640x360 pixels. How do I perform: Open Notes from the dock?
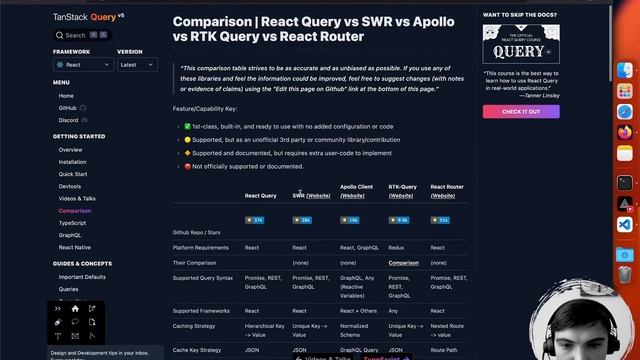pos(624,153)
